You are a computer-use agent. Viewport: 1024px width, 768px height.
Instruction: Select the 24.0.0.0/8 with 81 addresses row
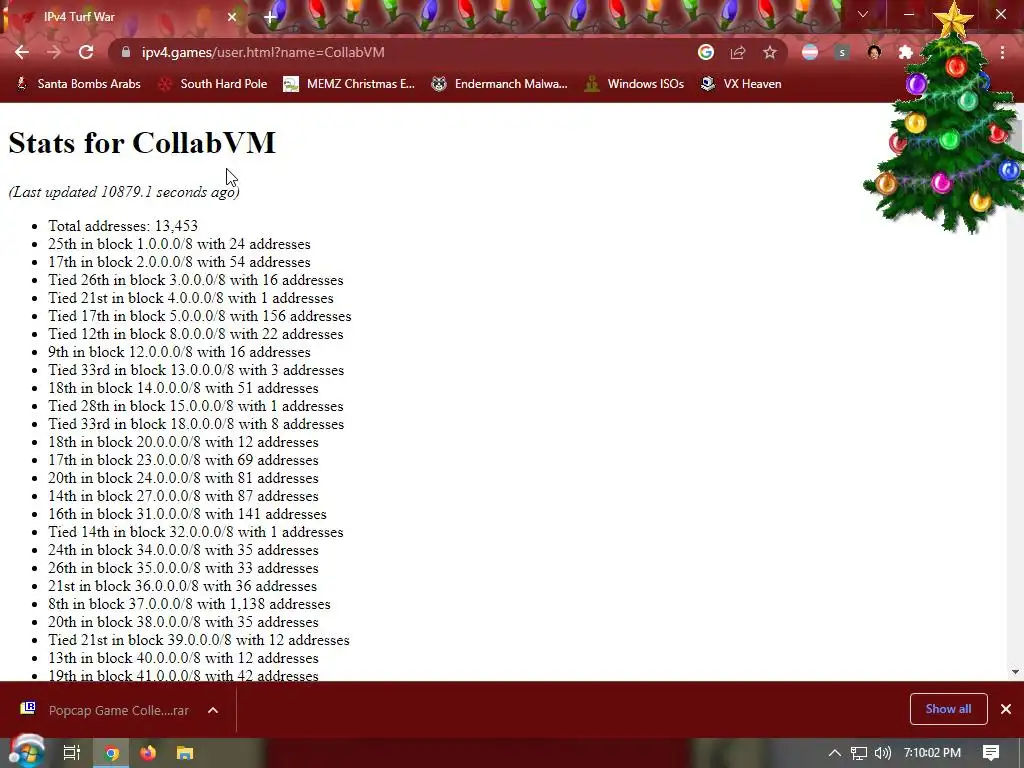pos(183,478)
